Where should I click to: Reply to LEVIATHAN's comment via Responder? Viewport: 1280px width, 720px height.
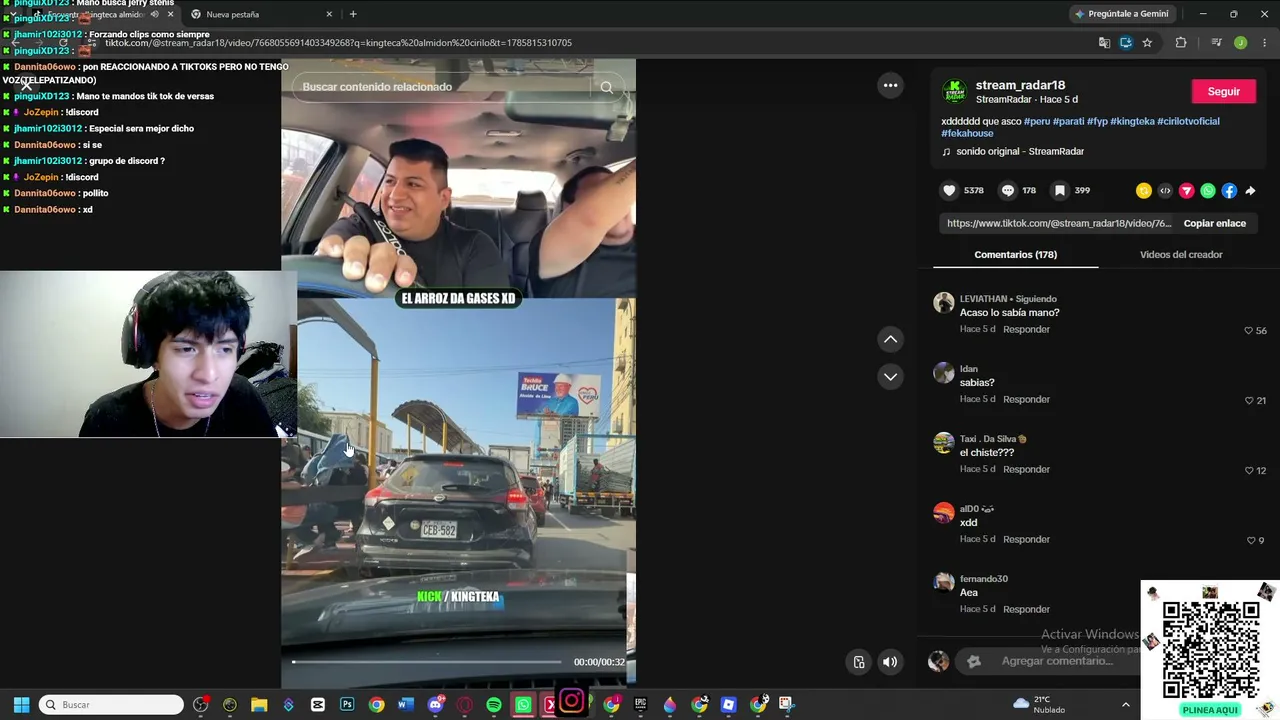1026,330
